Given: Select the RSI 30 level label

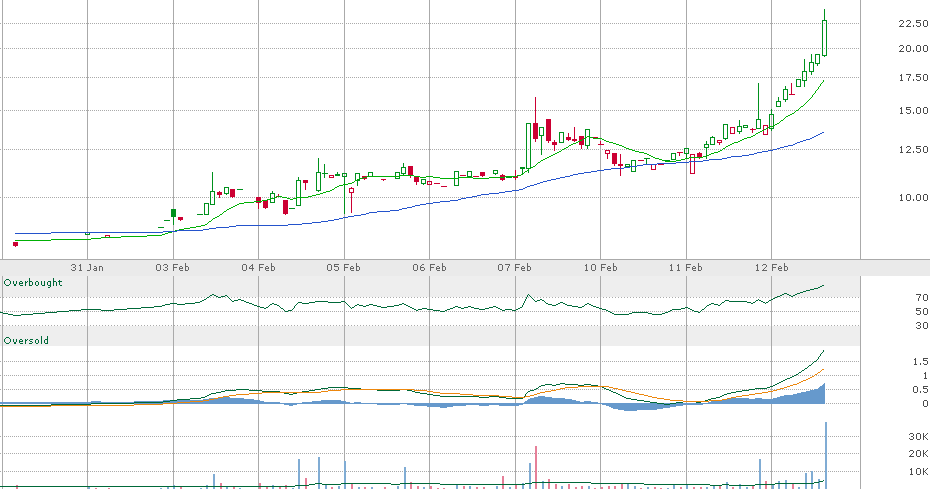Looking at the screenshot, I should (x=922, y=326).
